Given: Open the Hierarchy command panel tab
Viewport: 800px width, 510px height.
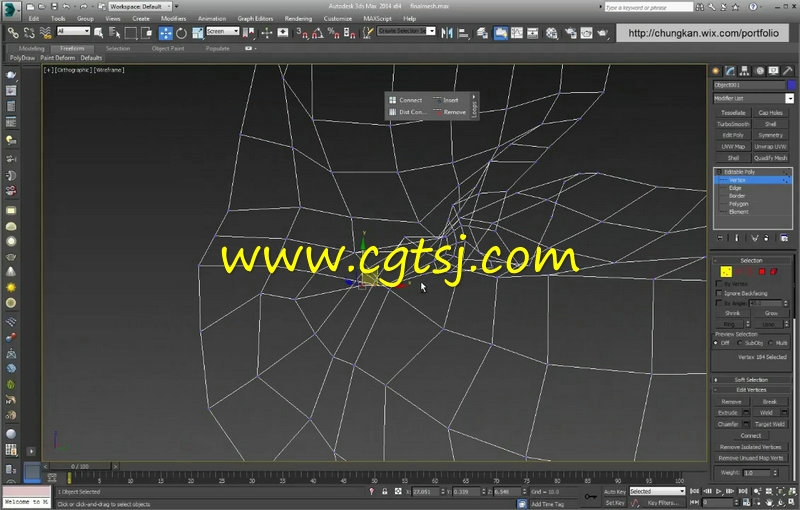Looking at the screenshot, I should [x=746, y=70].
